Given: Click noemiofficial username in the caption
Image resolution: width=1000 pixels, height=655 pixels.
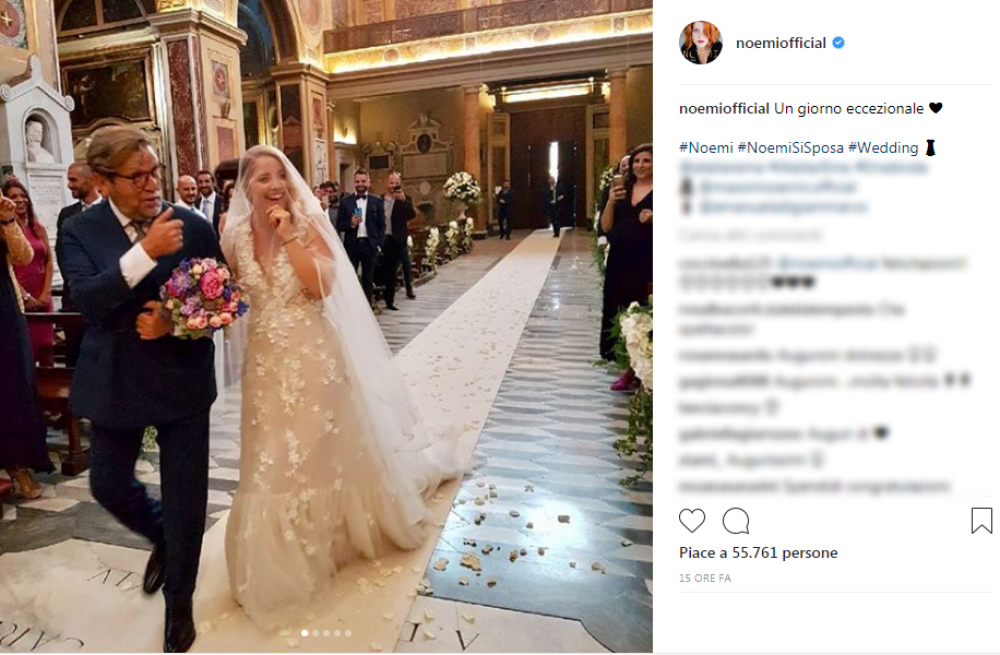Looking at the screenshot, I should point(724,108).
